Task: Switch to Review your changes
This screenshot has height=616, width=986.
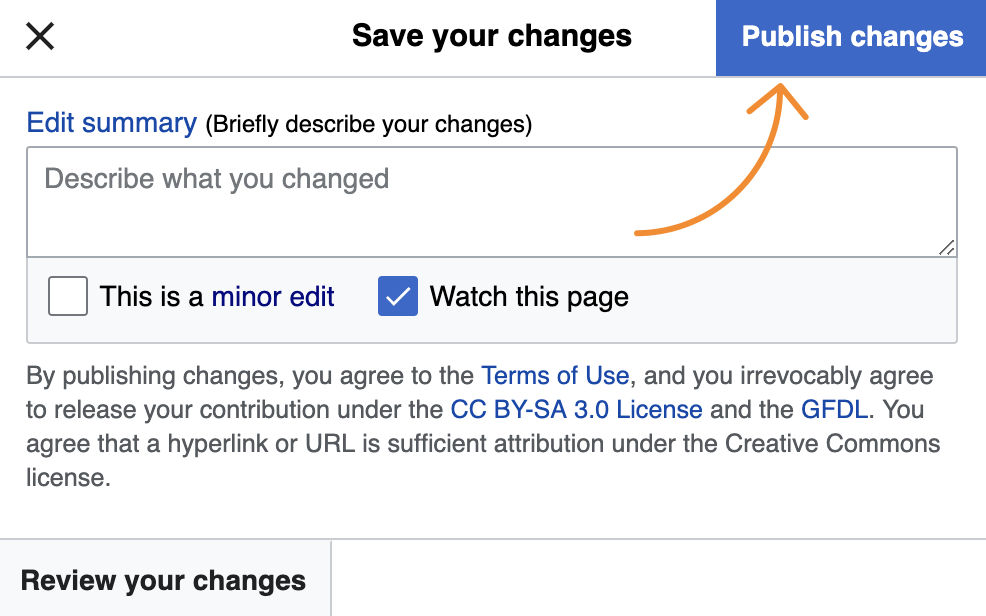Action: coord(164,580)
